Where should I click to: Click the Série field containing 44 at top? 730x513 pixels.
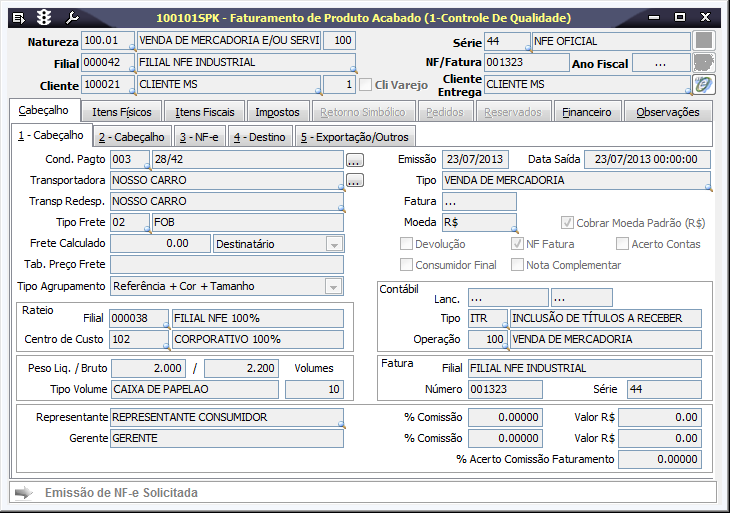point(507,41)
